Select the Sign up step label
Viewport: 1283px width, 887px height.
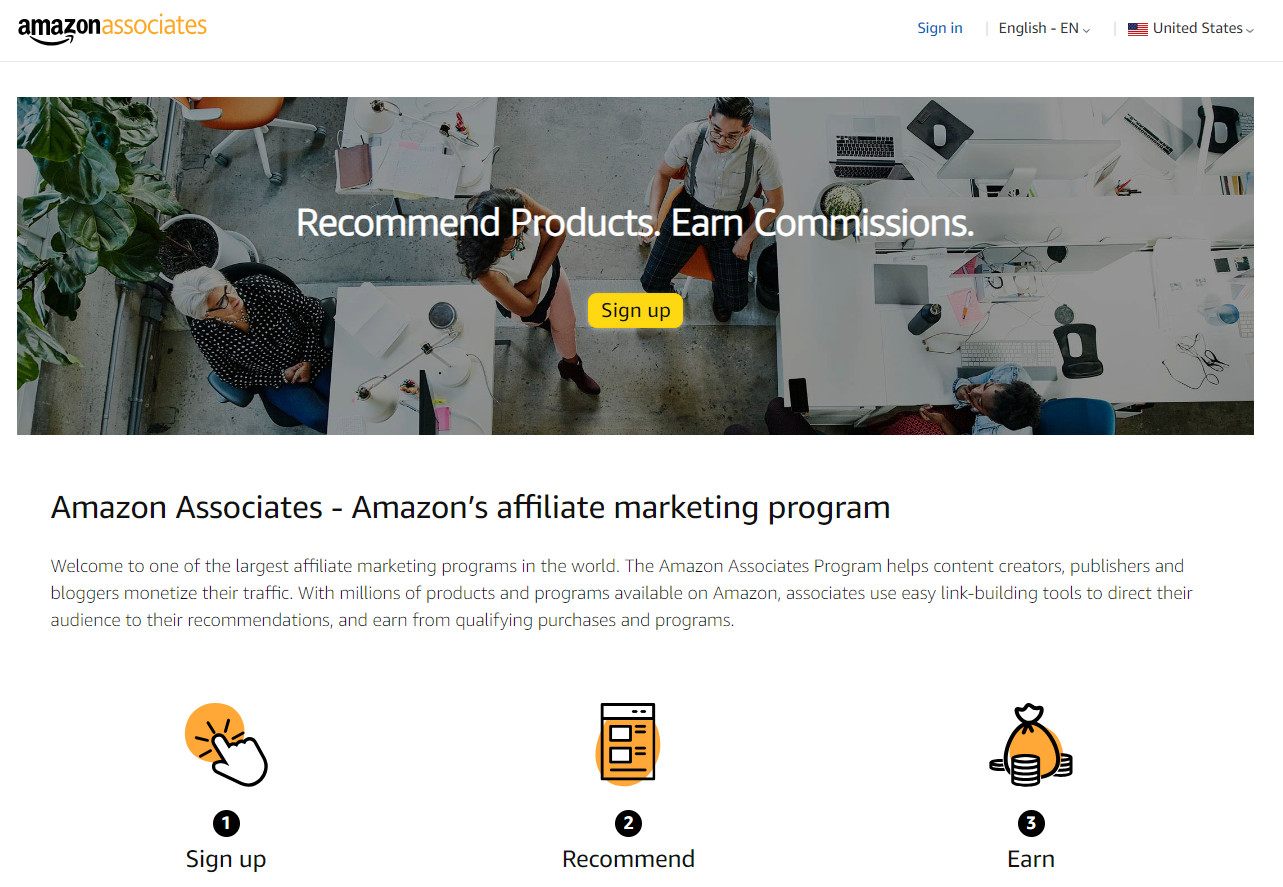click(226, 859)
